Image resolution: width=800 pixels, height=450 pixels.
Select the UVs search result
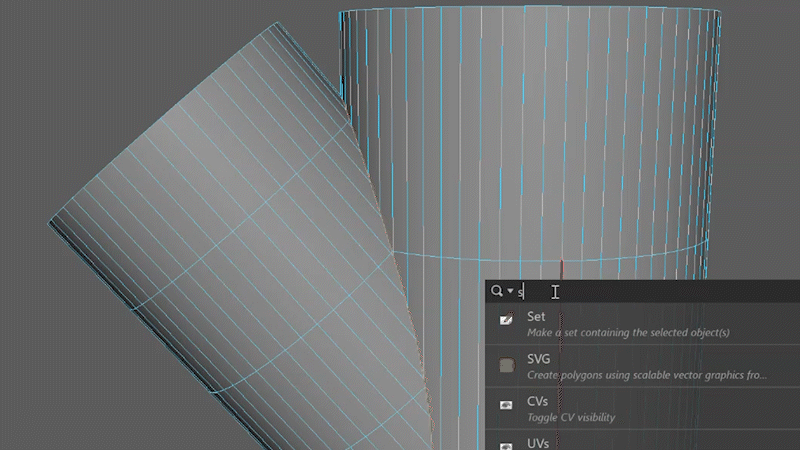tap(642, 440)
